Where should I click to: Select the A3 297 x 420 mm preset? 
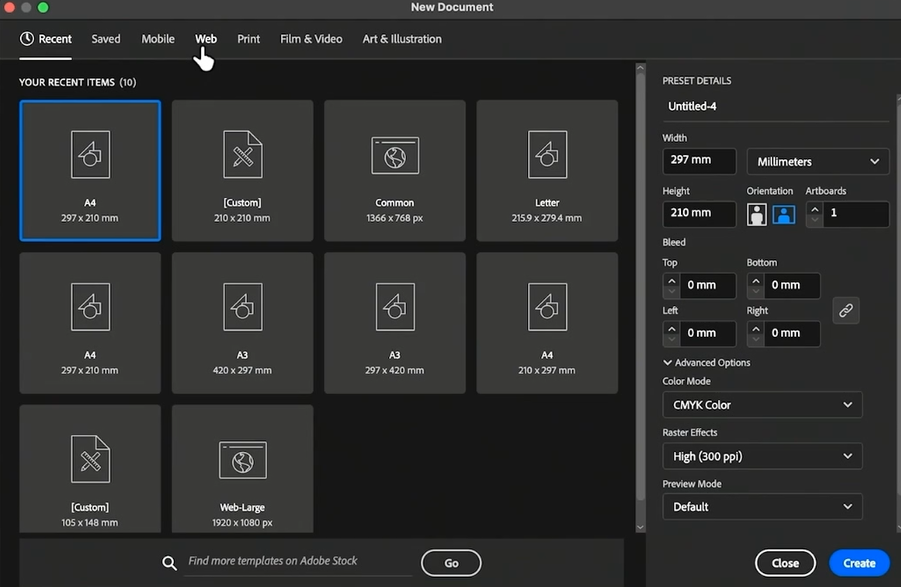click(395, 323)
